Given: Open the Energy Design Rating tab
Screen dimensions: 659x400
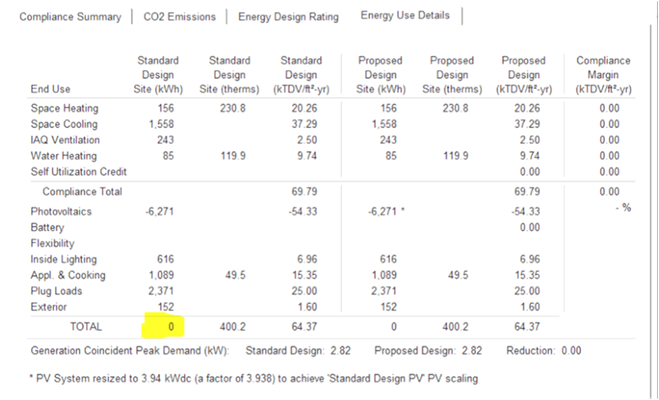Looking at the screenshot, I should [287, 17].
